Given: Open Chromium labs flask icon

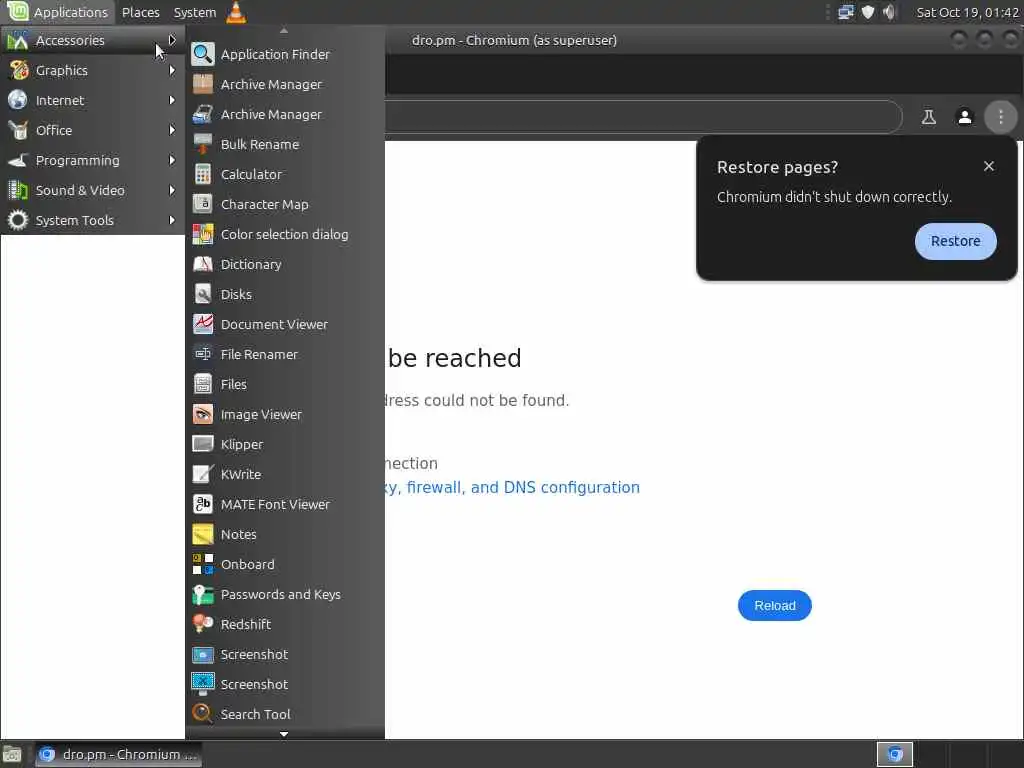Looking at the screenshot, I should (x=928, y=117).
